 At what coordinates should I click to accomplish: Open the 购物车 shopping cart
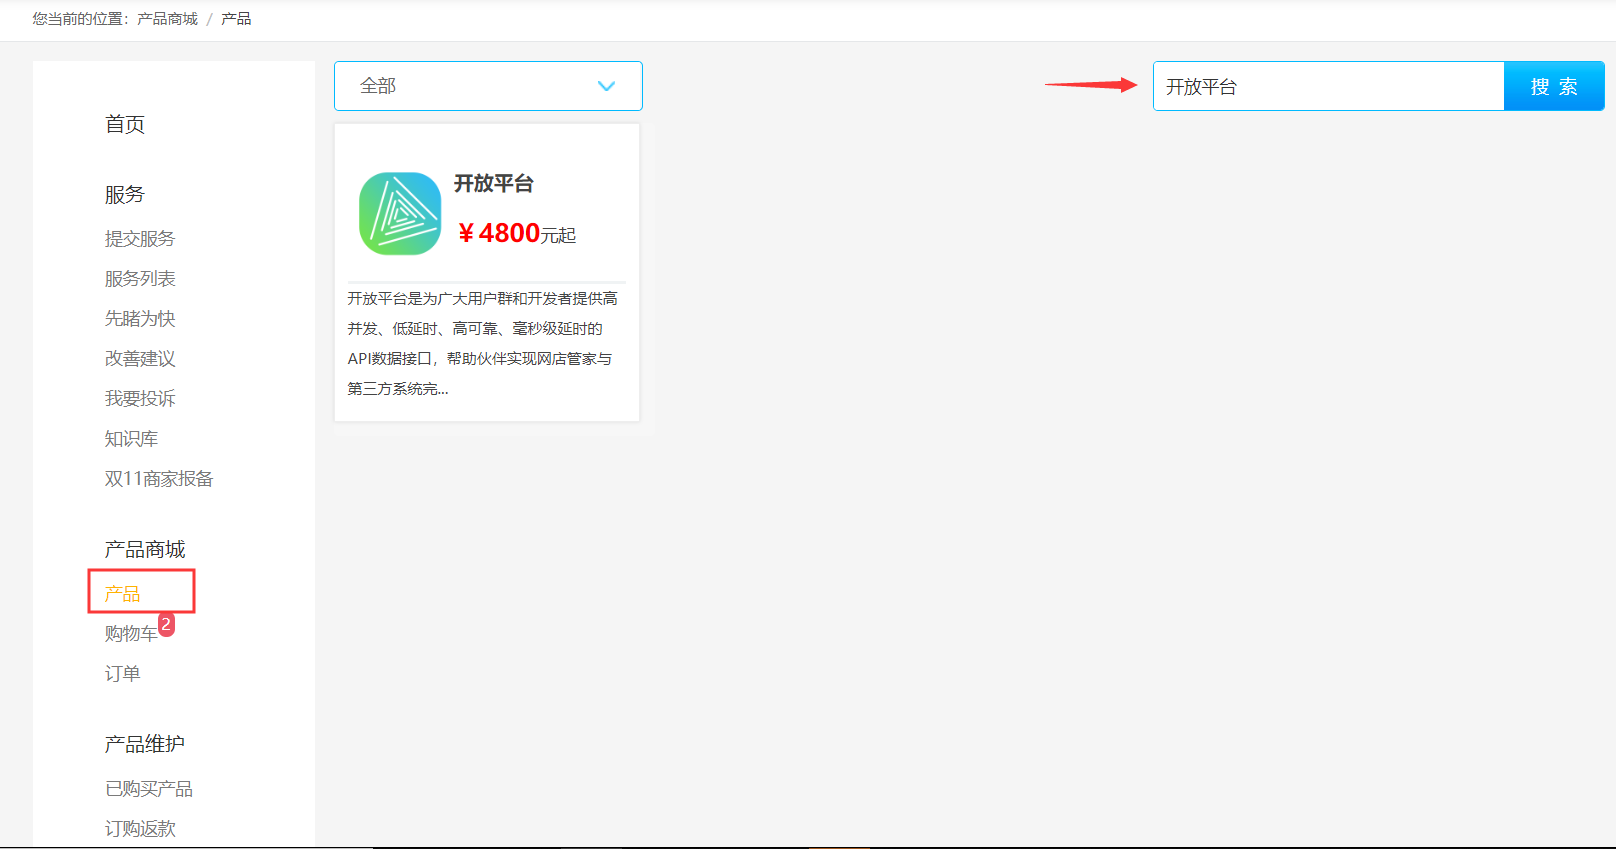pyautogui.click(x=131, y=634)
